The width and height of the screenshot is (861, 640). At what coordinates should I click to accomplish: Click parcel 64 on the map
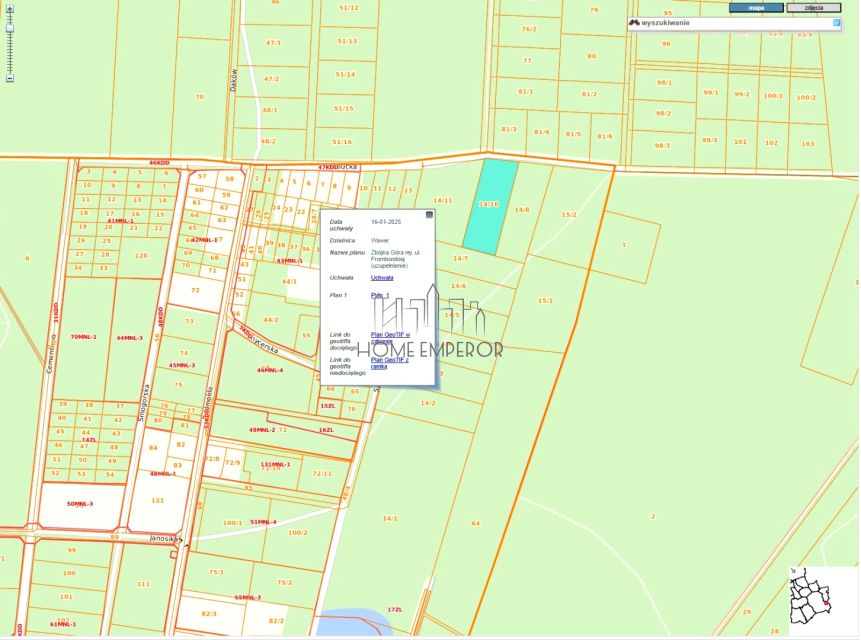coord(475,523)
